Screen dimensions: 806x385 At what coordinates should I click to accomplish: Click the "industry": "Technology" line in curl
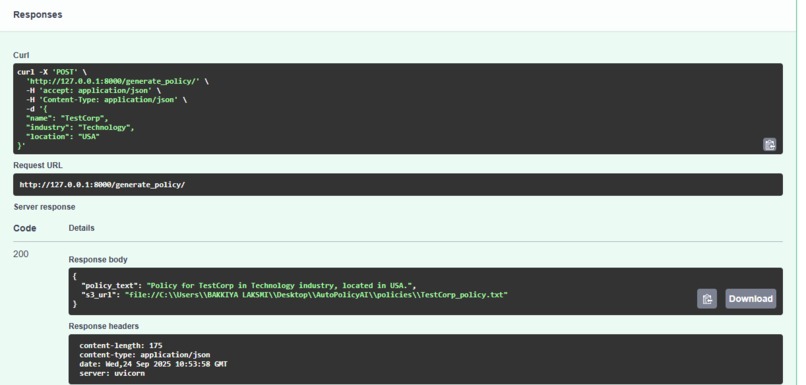click(x=80, y=127)
